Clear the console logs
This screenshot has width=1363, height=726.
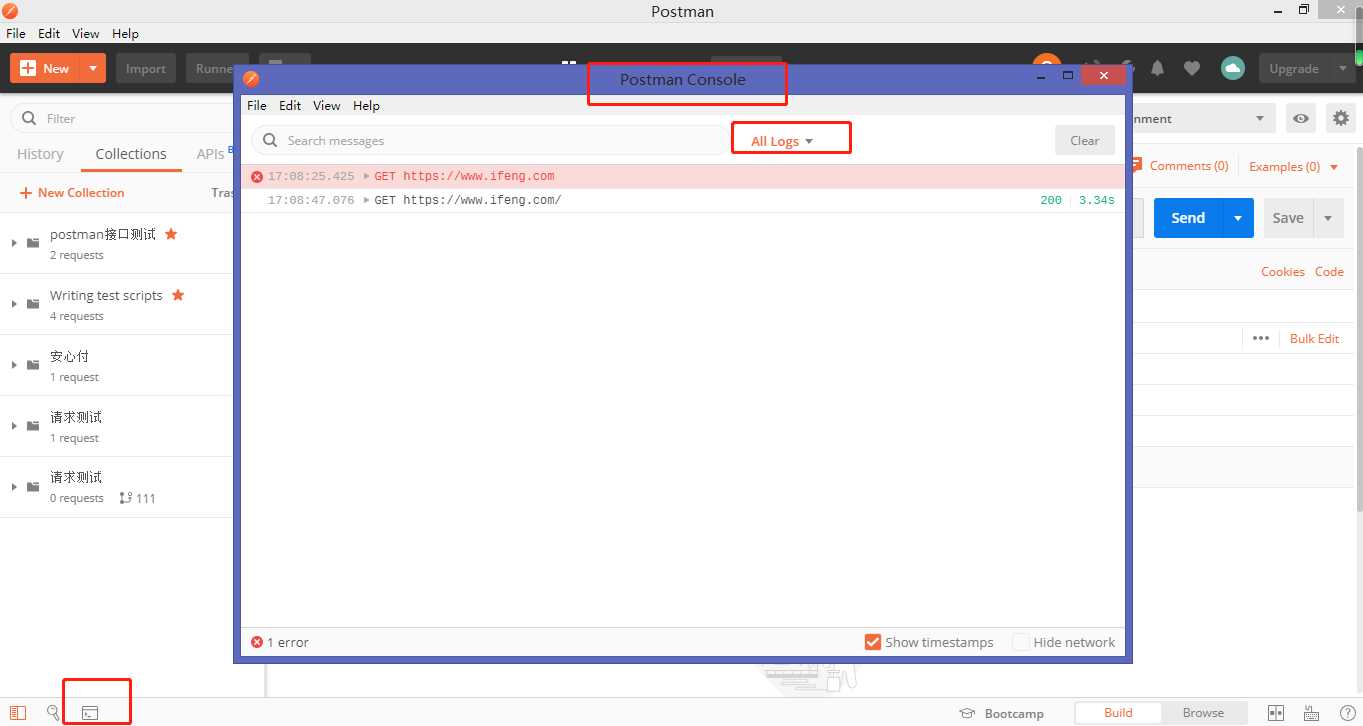coord(1085,141)
